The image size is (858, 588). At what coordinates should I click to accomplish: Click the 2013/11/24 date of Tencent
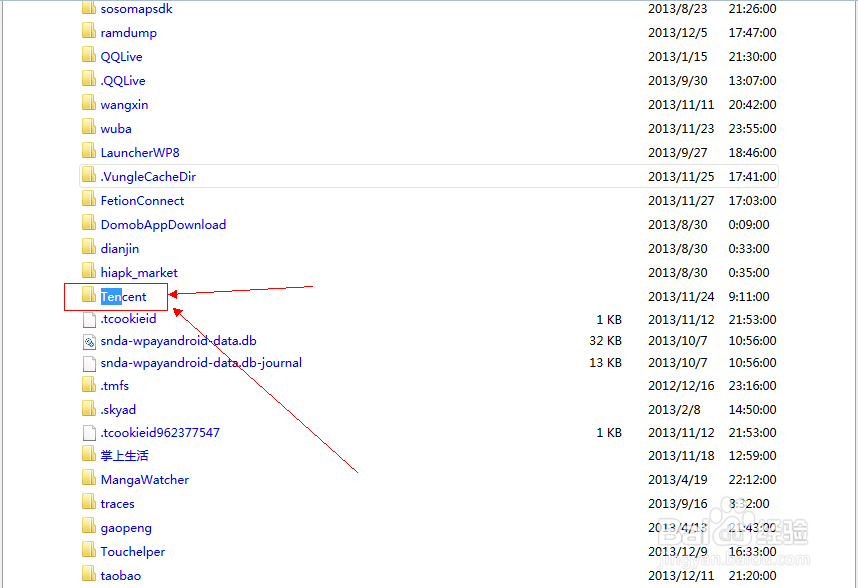click(681, 297)
